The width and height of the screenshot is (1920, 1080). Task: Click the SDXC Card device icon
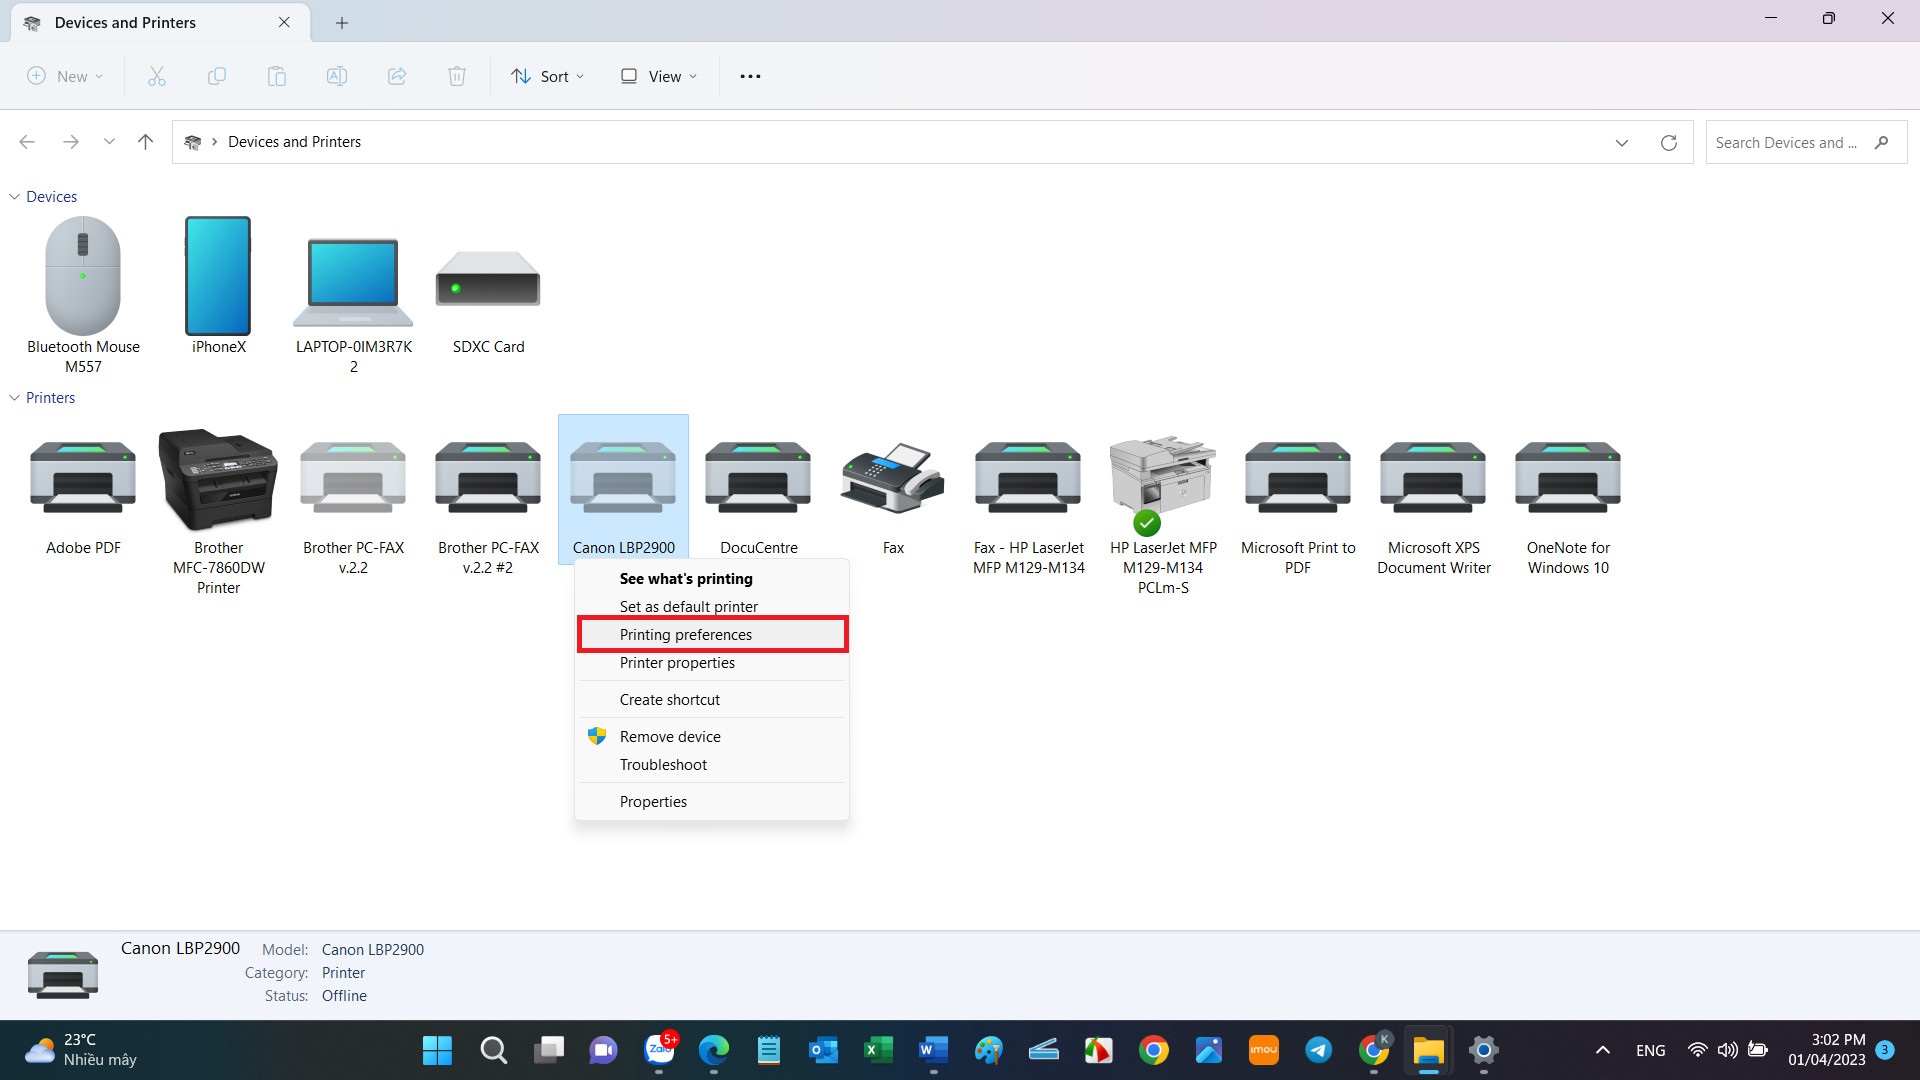tap(488, 279)
